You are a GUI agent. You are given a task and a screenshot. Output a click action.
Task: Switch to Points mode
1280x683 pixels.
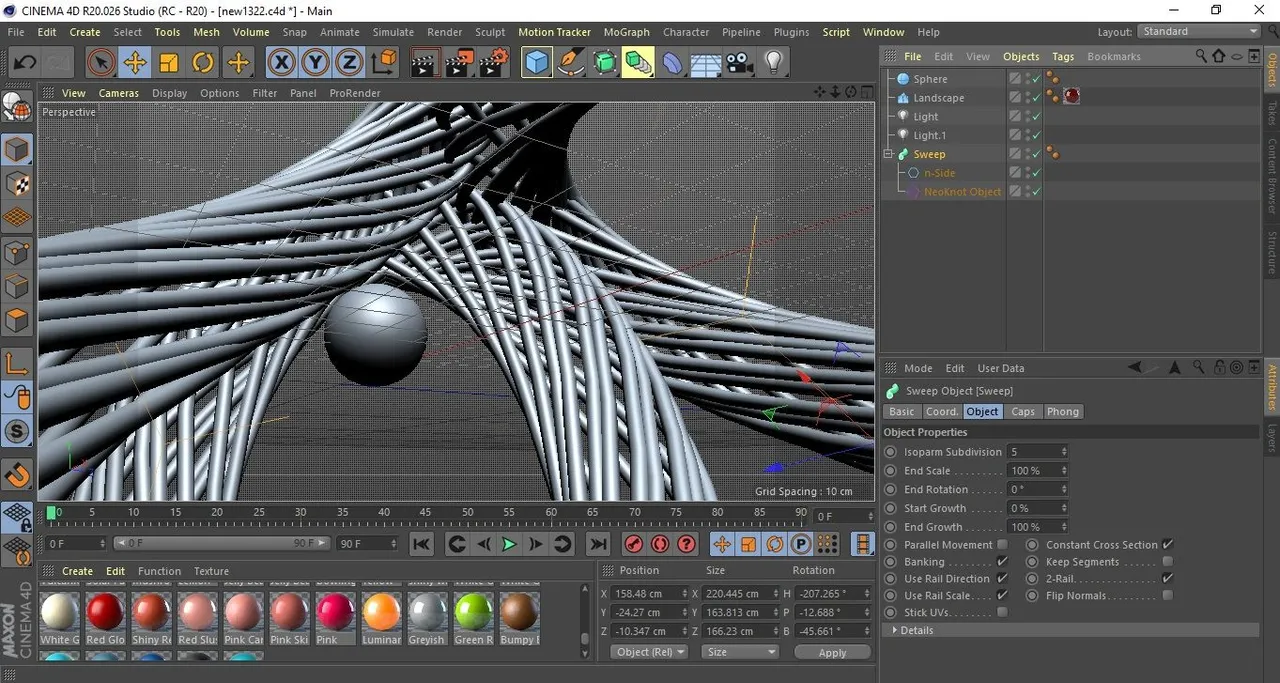(x=17, y=252)
